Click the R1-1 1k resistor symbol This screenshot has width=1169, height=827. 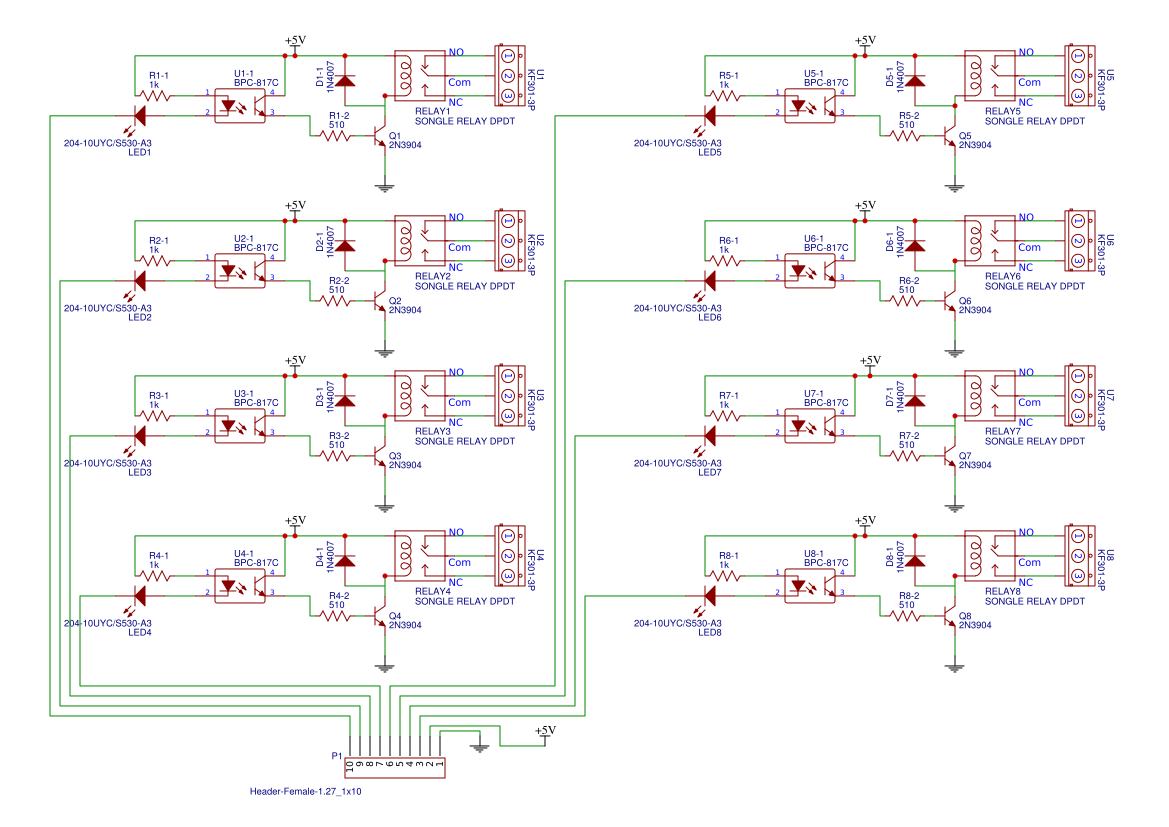tap(155, 95)
